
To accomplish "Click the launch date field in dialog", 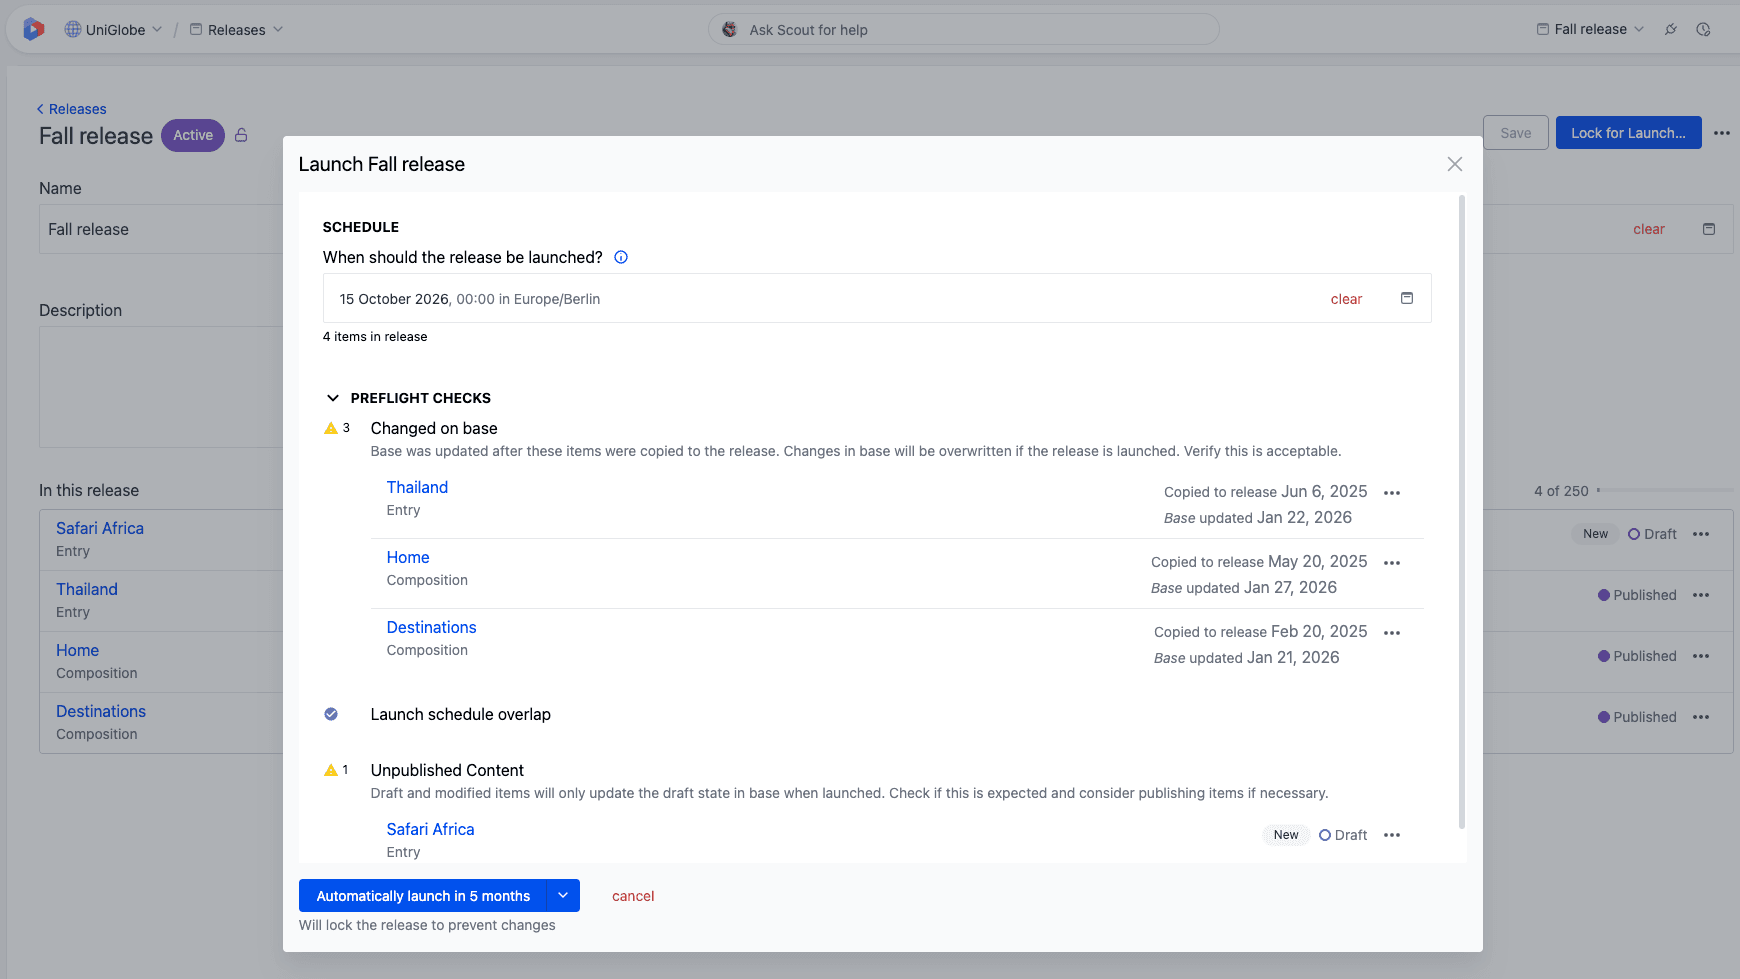I will tap(877, 298).
